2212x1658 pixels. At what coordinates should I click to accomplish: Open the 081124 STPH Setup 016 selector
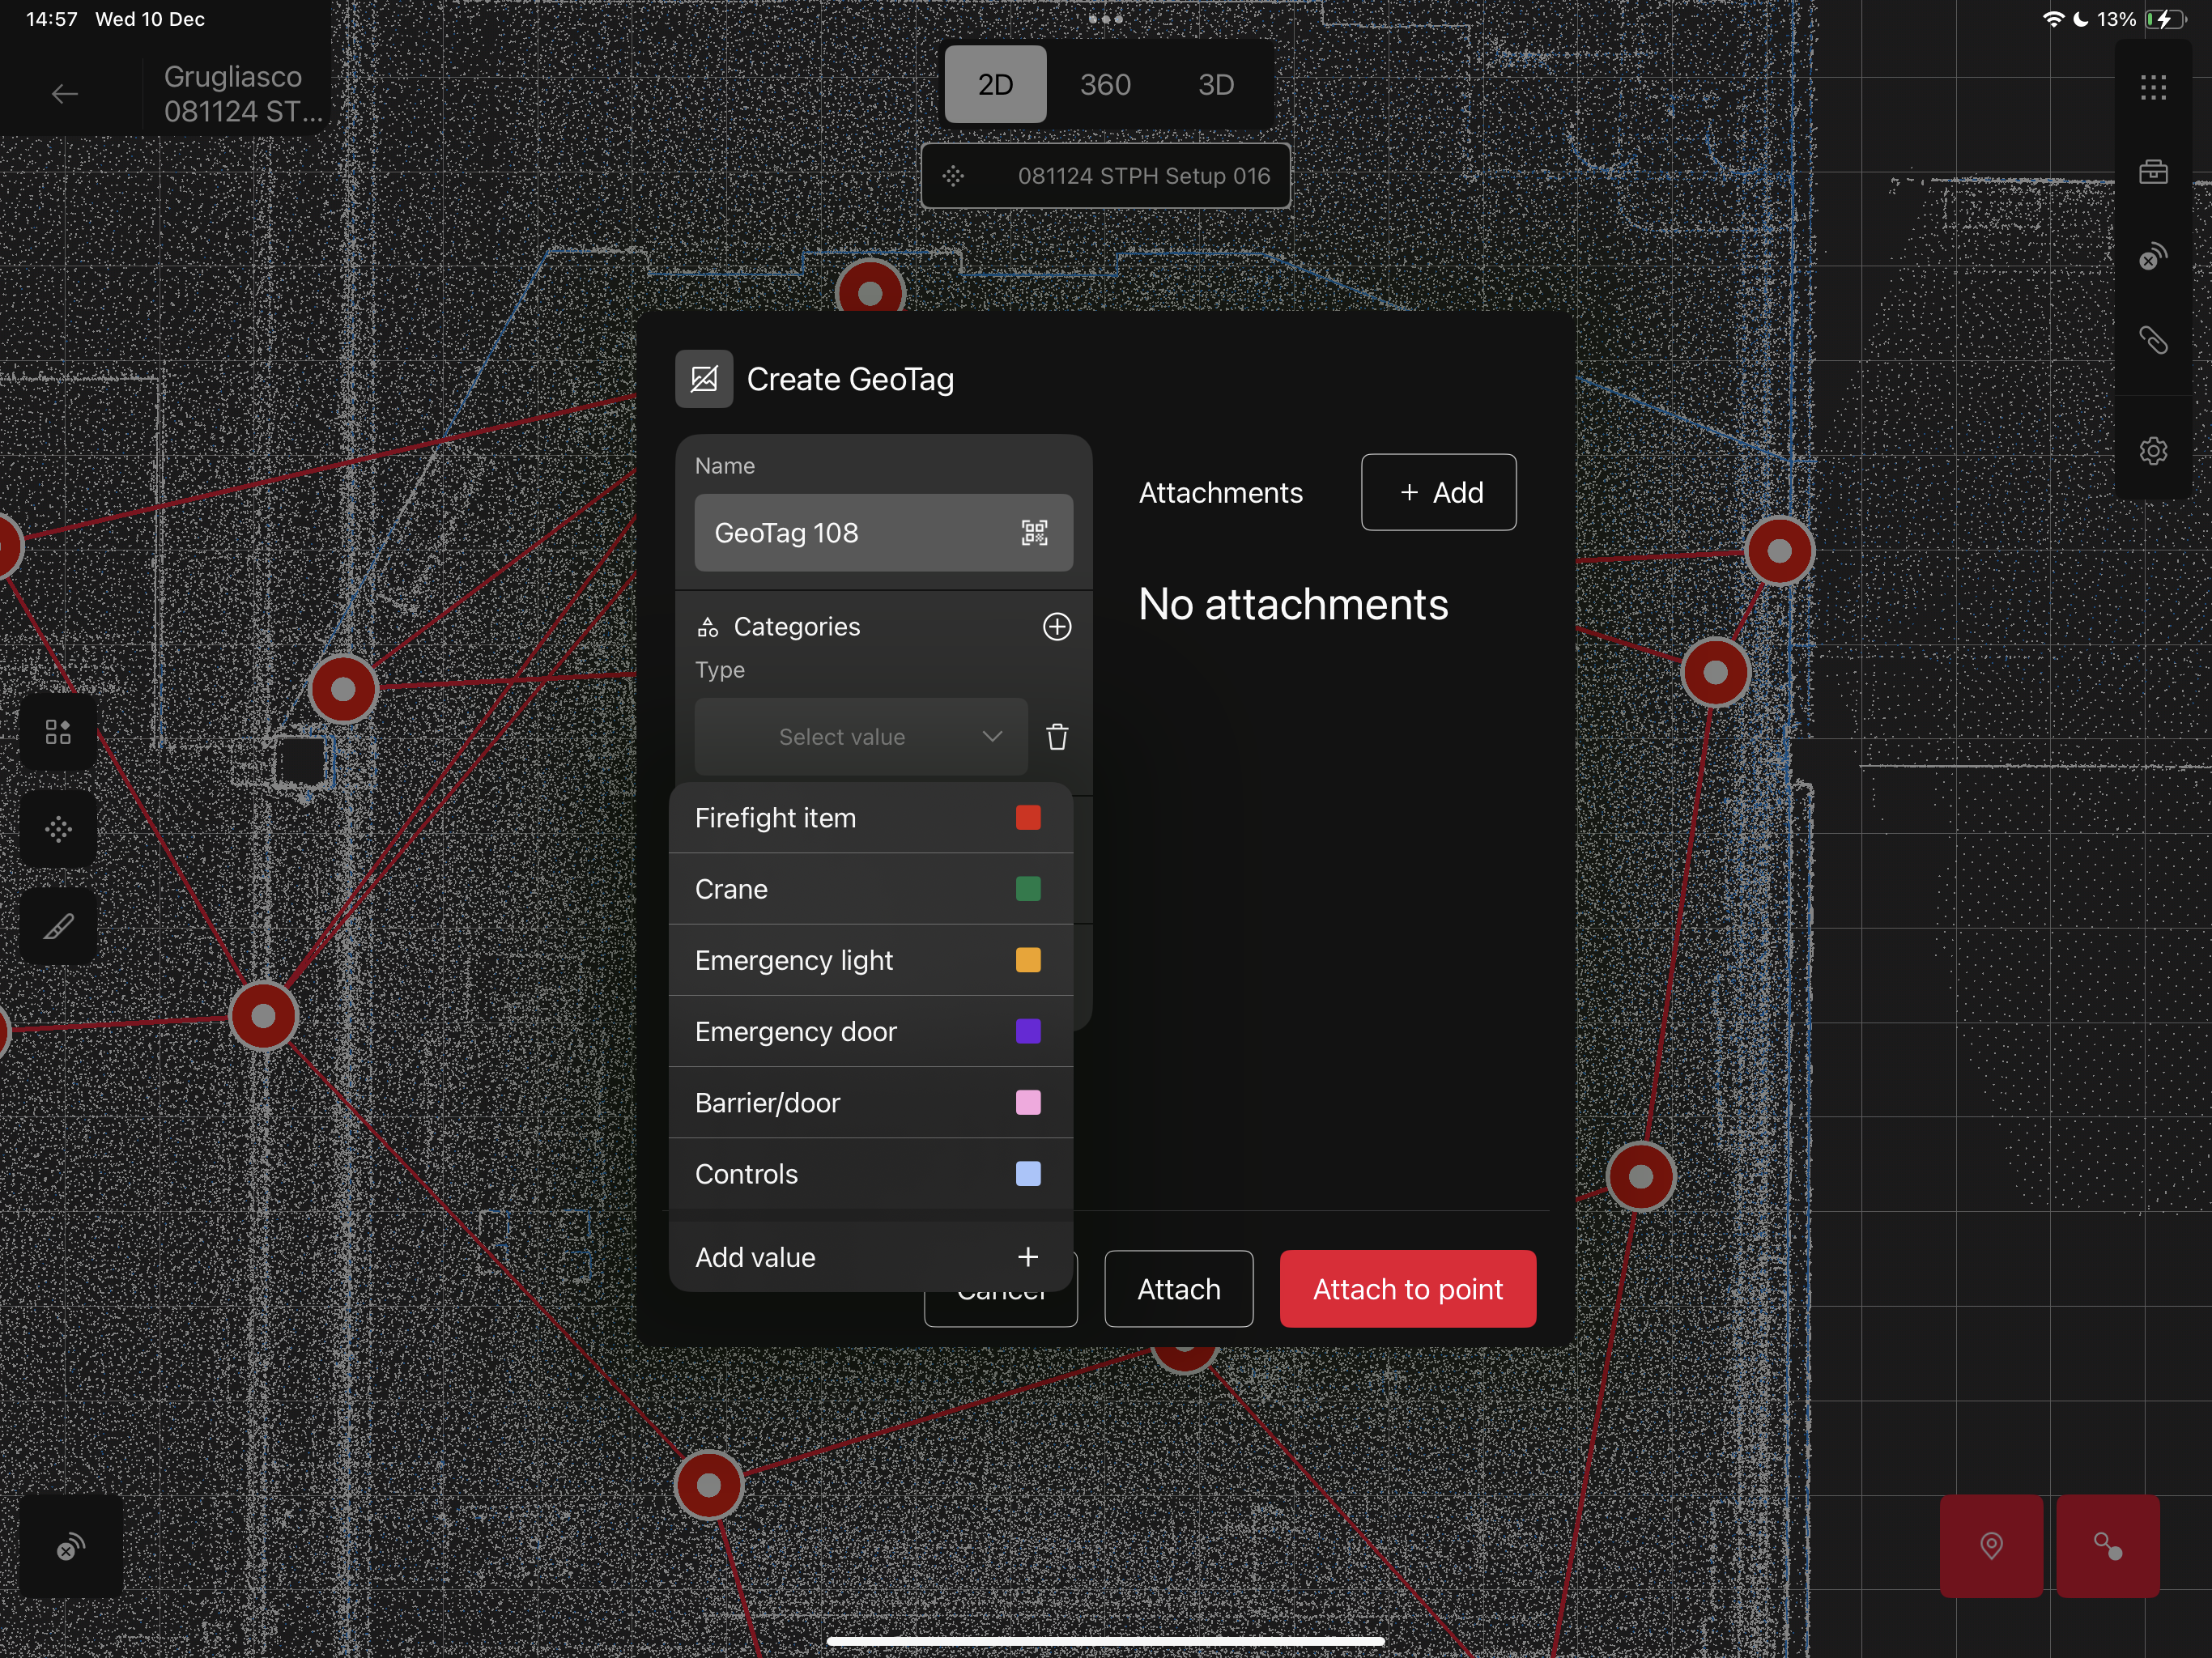1105,176
